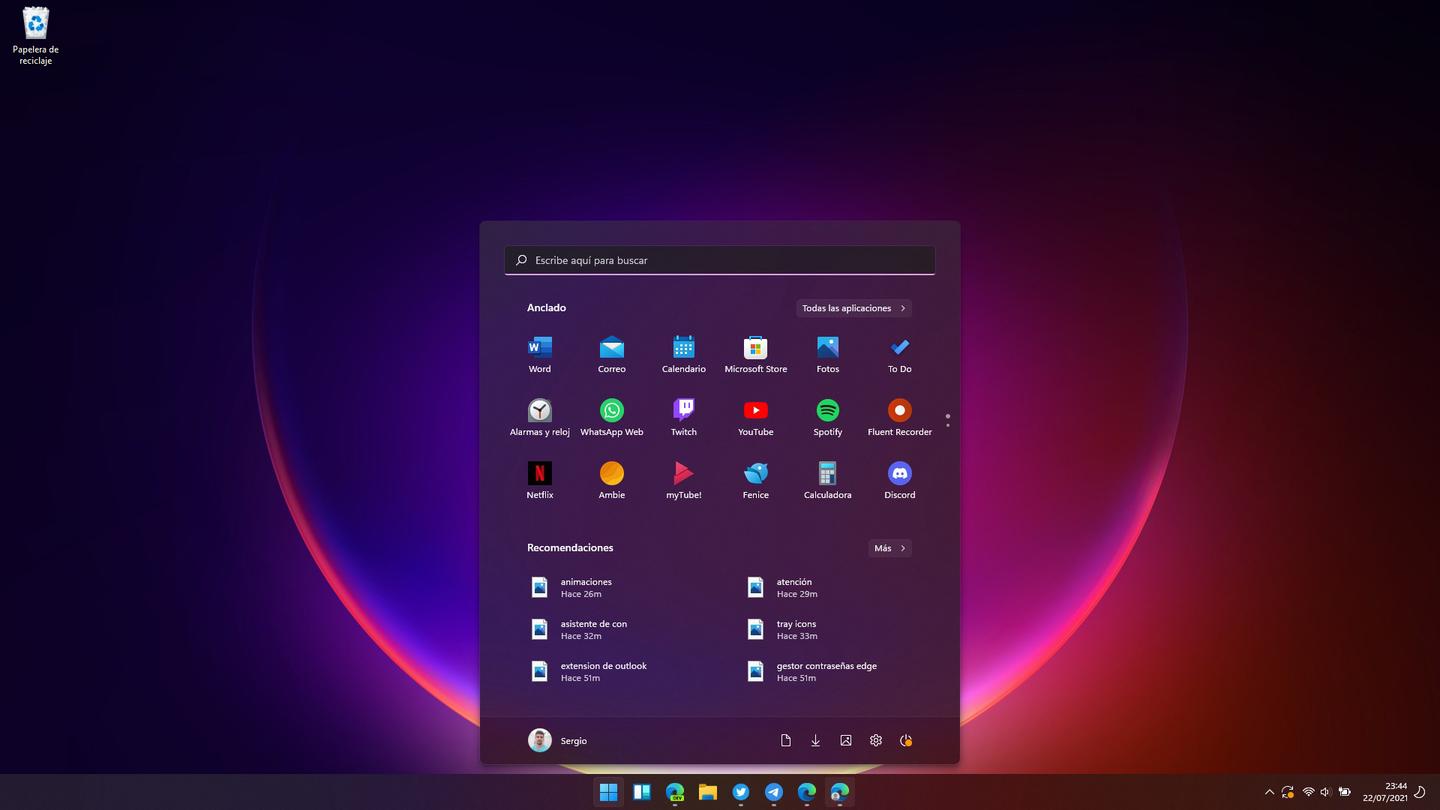This screenshot has width=1440, height=810.
Task: Expand Más recommendations
Action: [889, 548]
